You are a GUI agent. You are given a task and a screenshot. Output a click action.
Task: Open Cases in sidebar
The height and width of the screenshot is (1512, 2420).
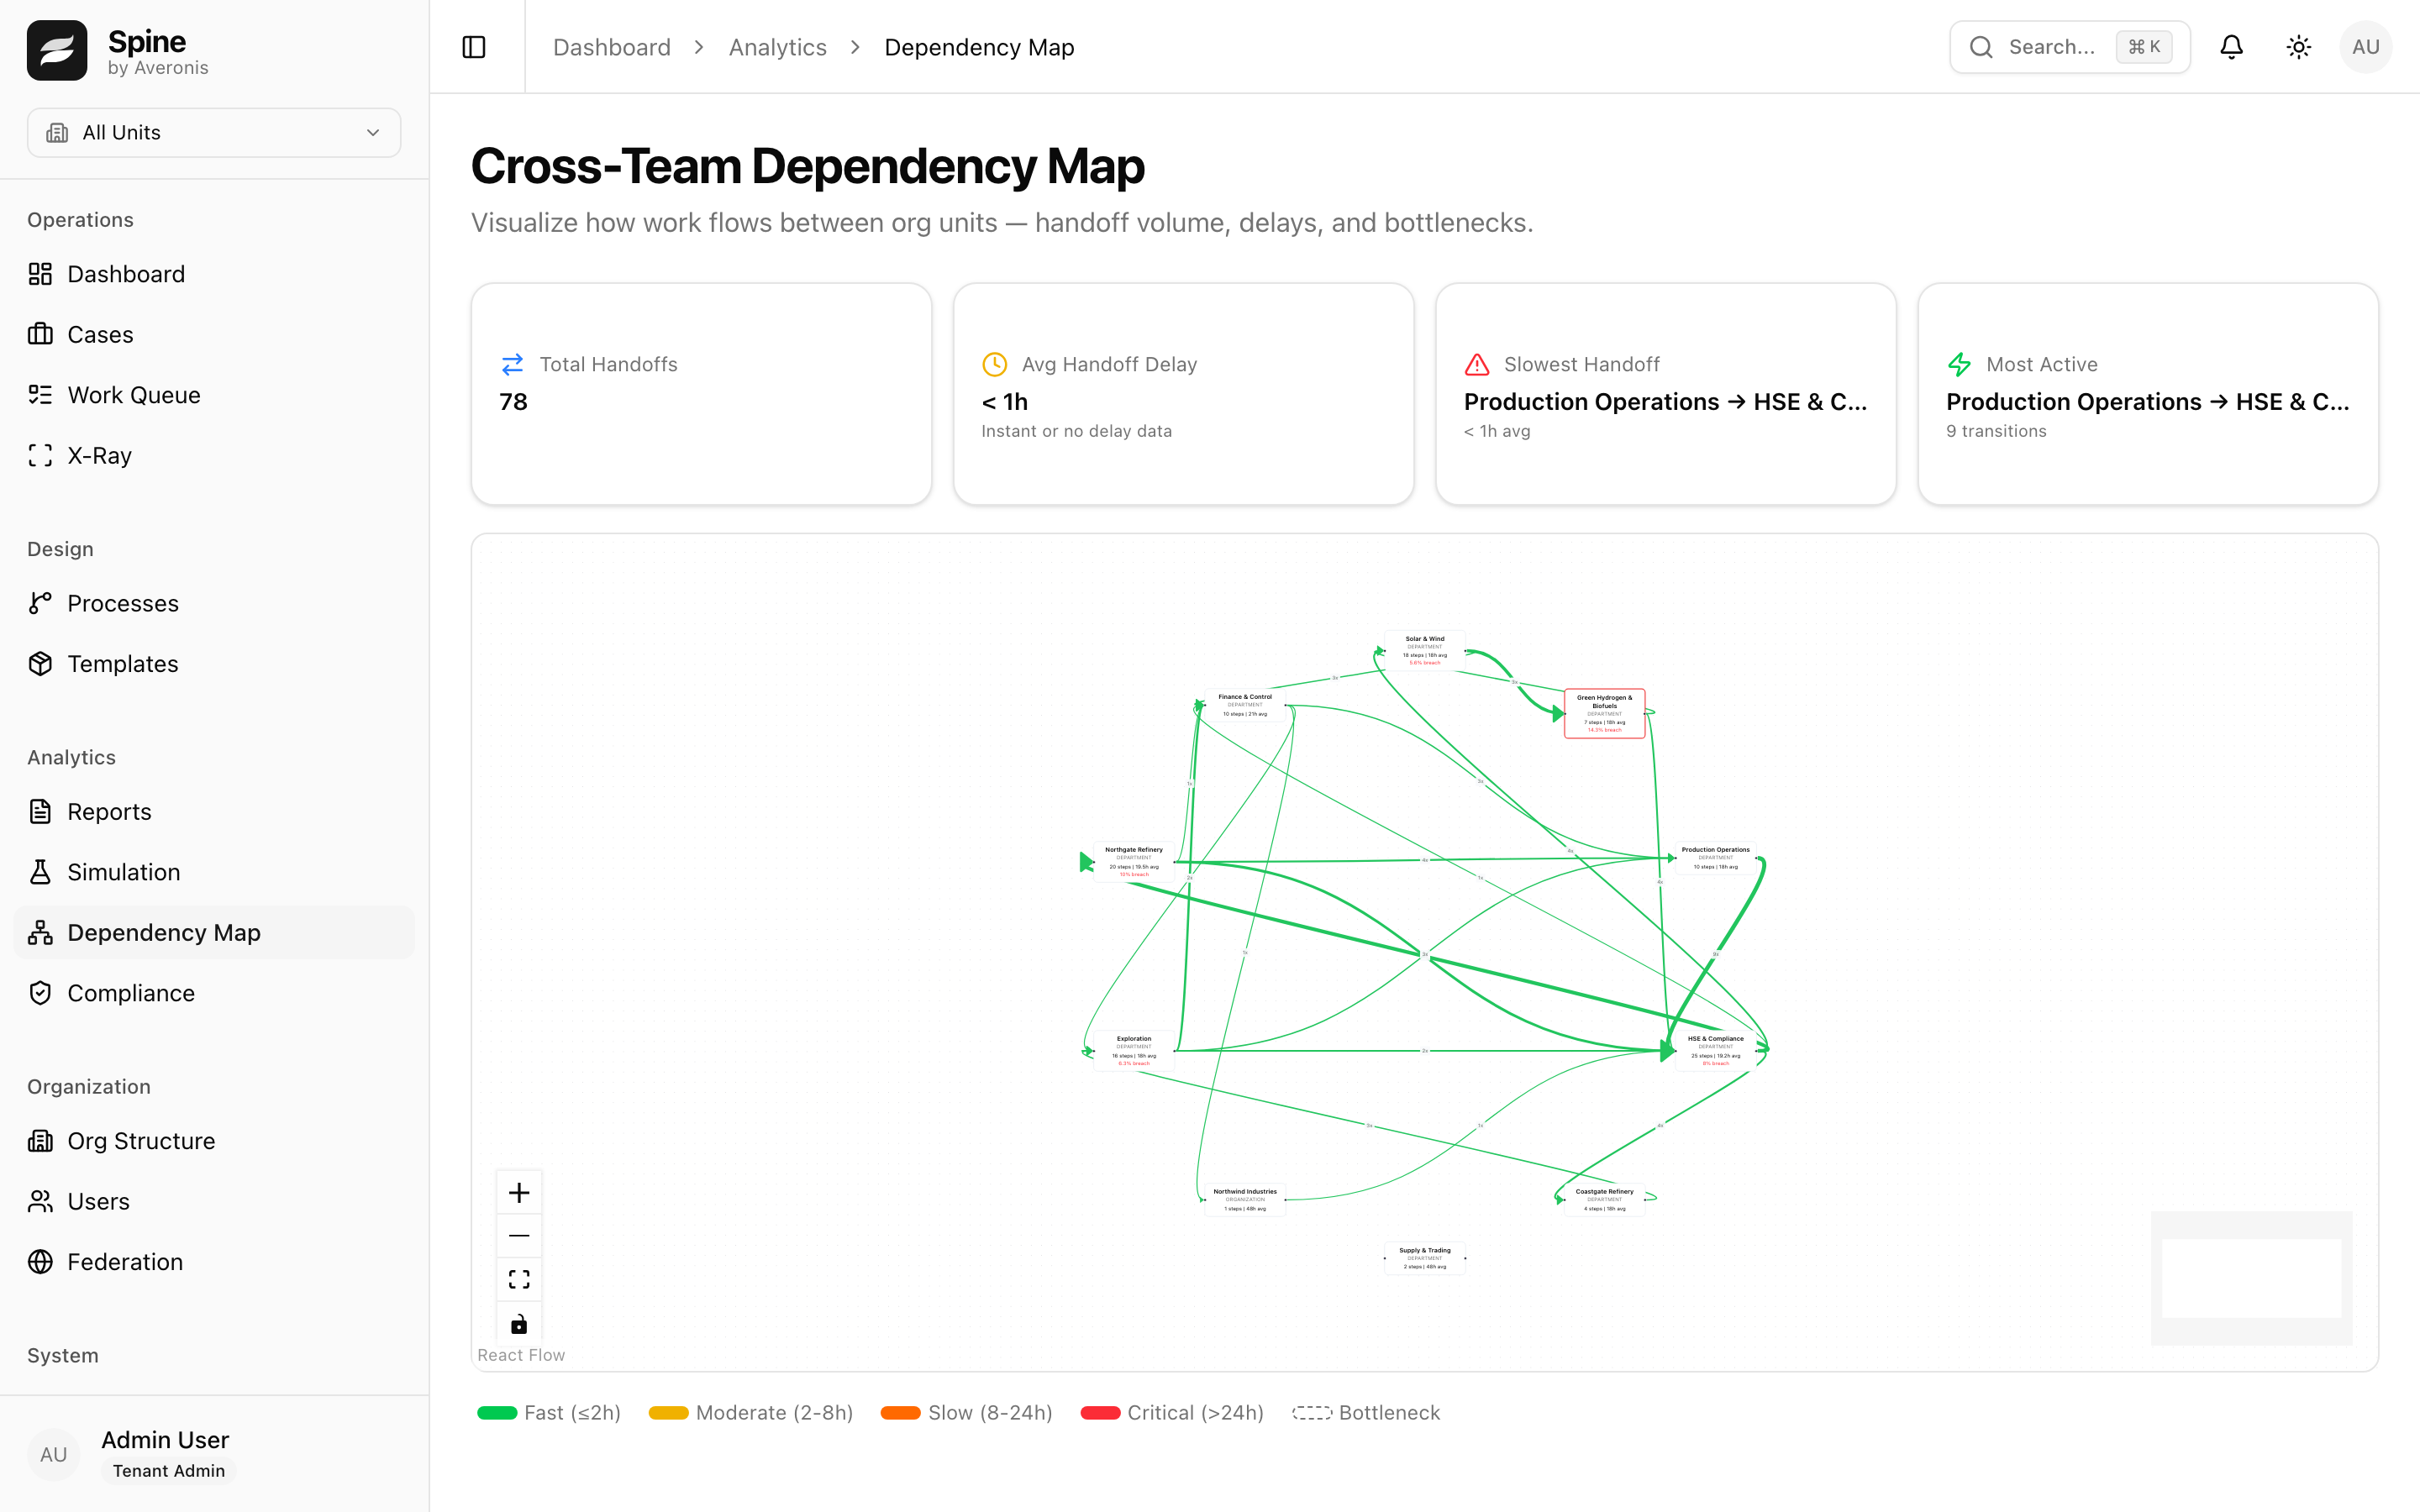coord(214,334)
